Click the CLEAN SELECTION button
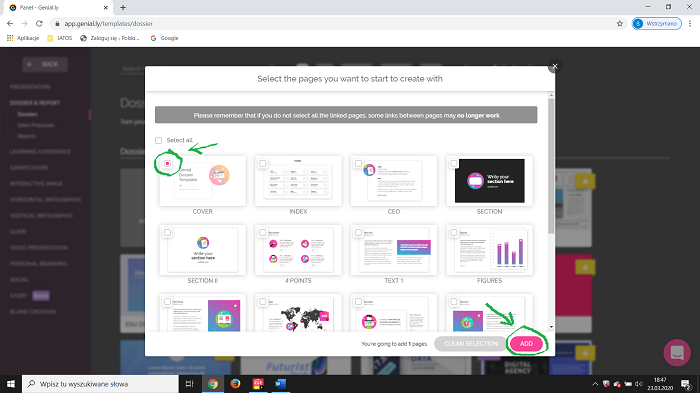This screenshot has height=393, width=700. click(x=471, y=343)
